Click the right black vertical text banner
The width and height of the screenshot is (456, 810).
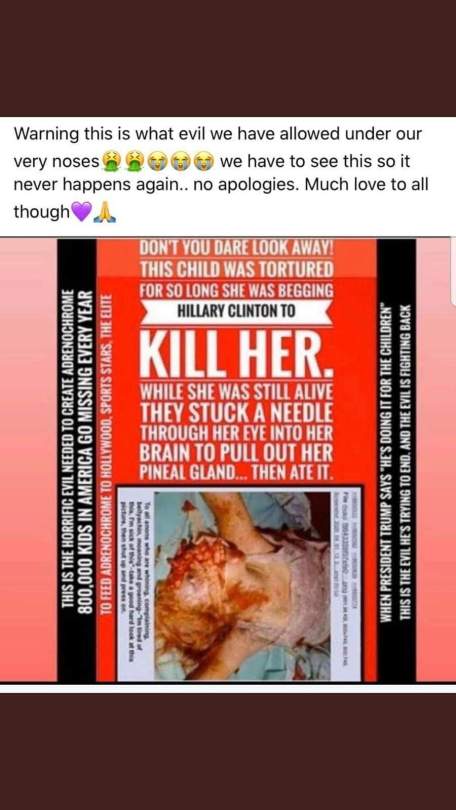coord(396,460)
